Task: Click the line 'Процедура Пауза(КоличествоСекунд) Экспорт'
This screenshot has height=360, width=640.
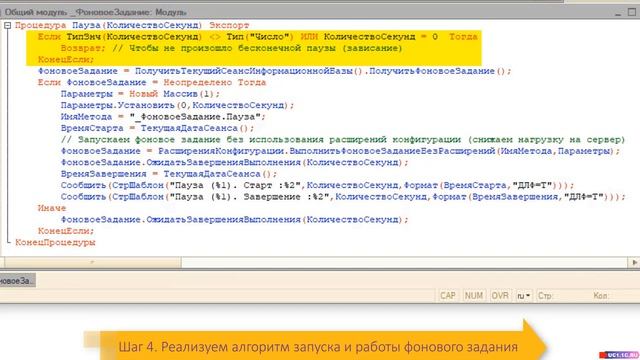Action: (x=132, y=25)
